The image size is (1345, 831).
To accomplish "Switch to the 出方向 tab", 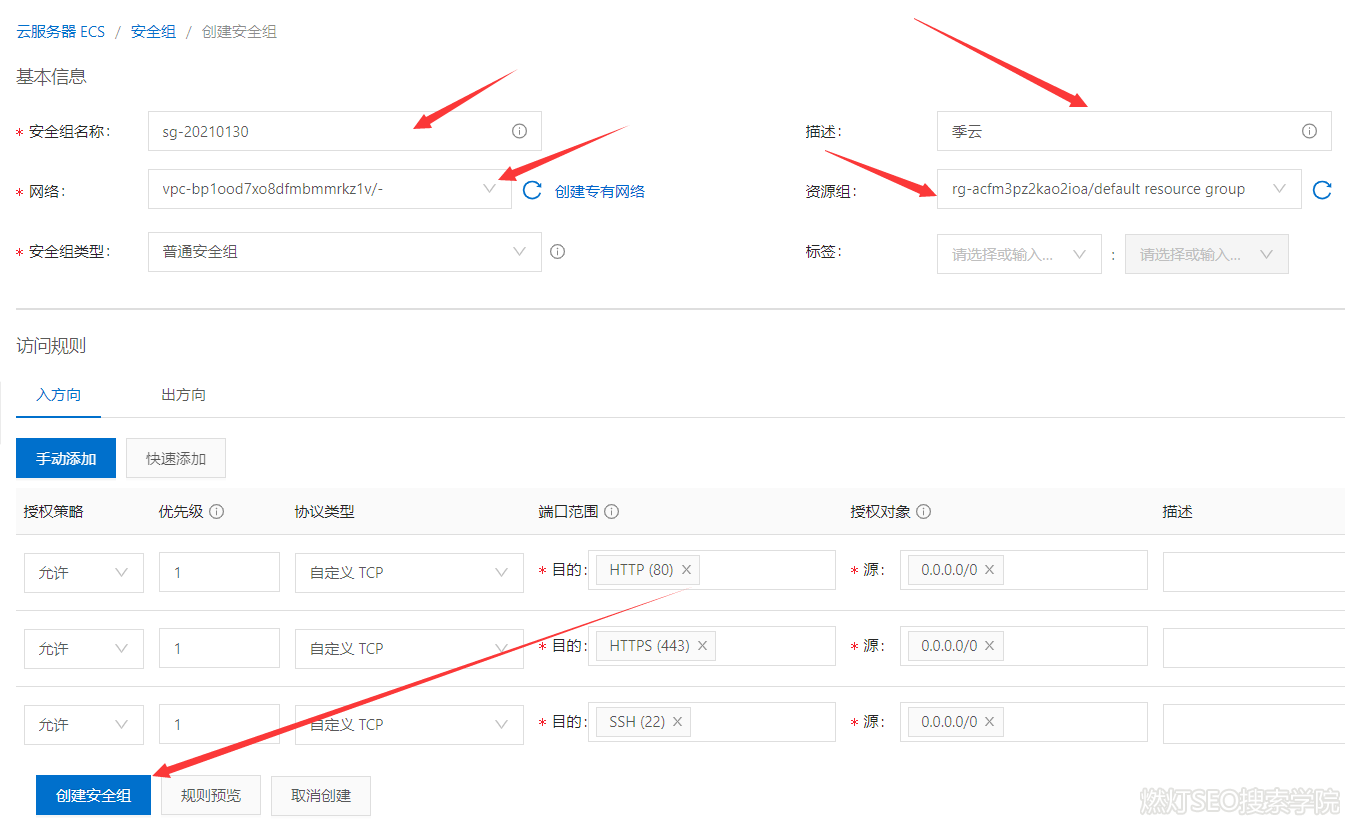I will coord(184,395).
